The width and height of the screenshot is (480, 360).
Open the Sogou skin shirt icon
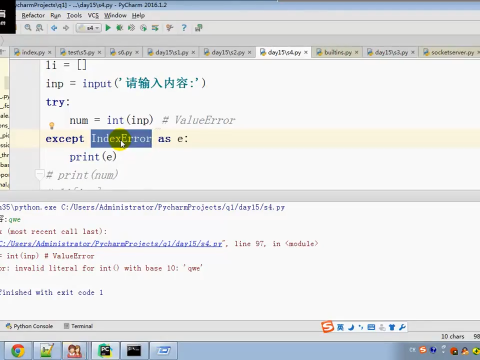click(392, 327)
